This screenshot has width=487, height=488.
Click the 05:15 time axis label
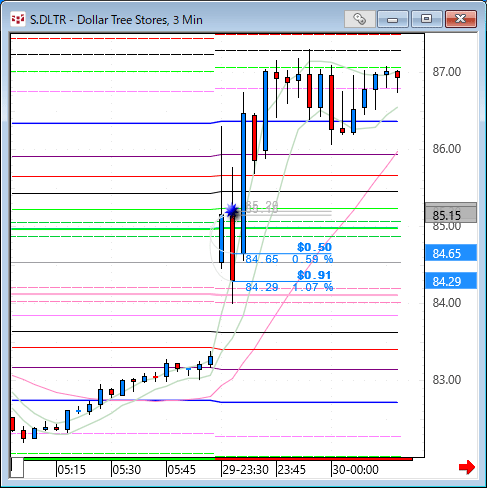click(71, 470)
